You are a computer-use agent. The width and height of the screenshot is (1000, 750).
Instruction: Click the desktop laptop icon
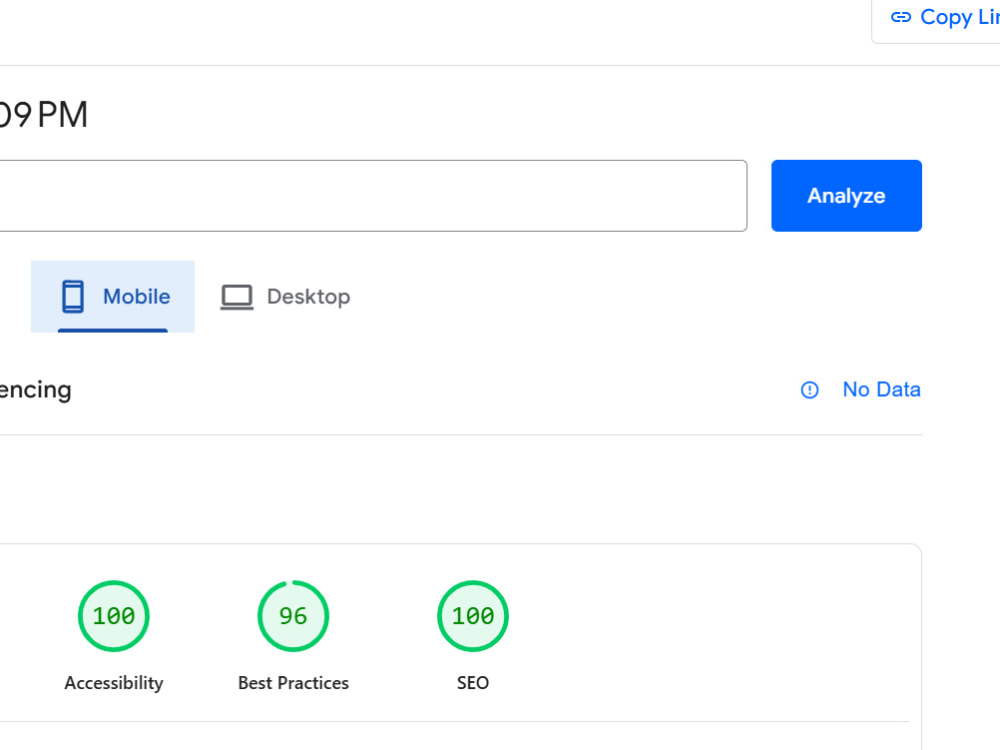(x=237, y=297)
